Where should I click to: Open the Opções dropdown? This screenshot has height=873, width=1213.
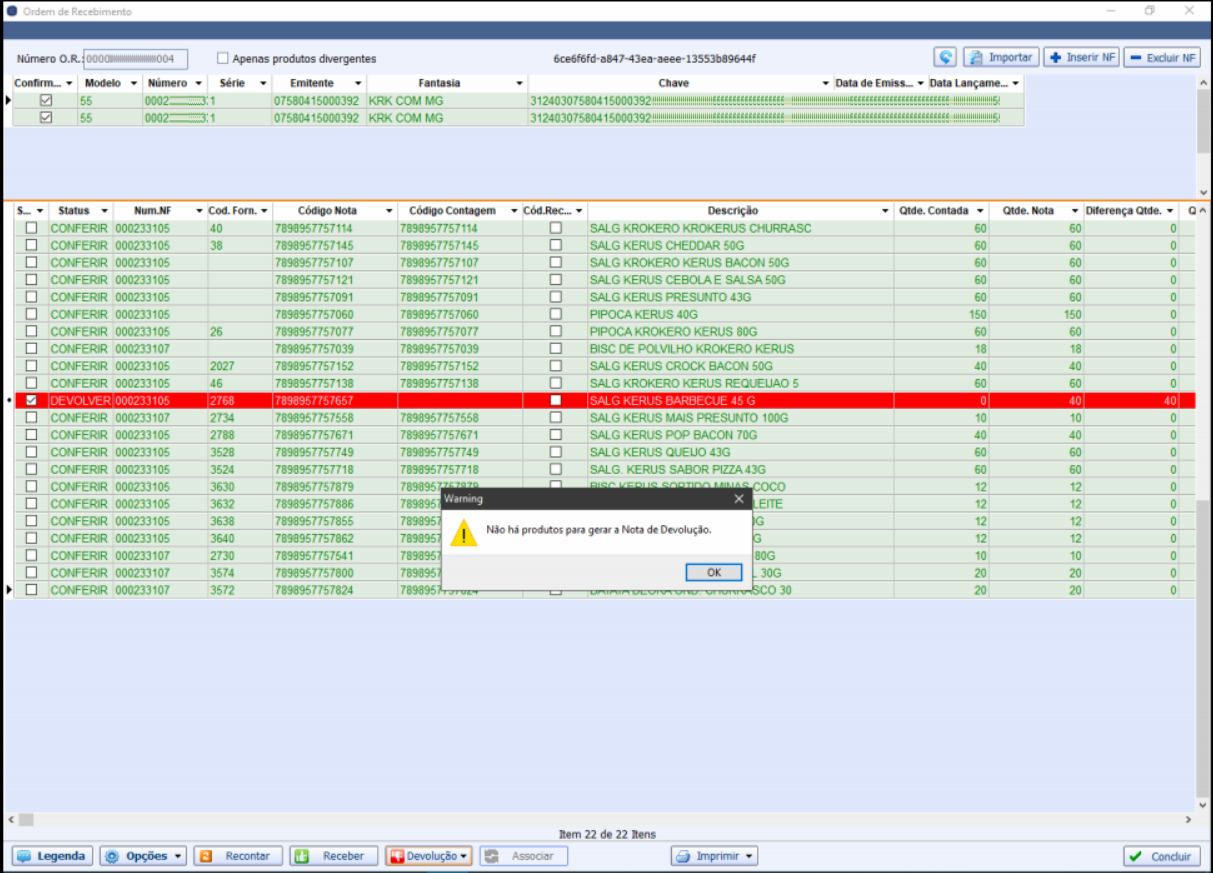pyautogui.click(x=143, y=856)
